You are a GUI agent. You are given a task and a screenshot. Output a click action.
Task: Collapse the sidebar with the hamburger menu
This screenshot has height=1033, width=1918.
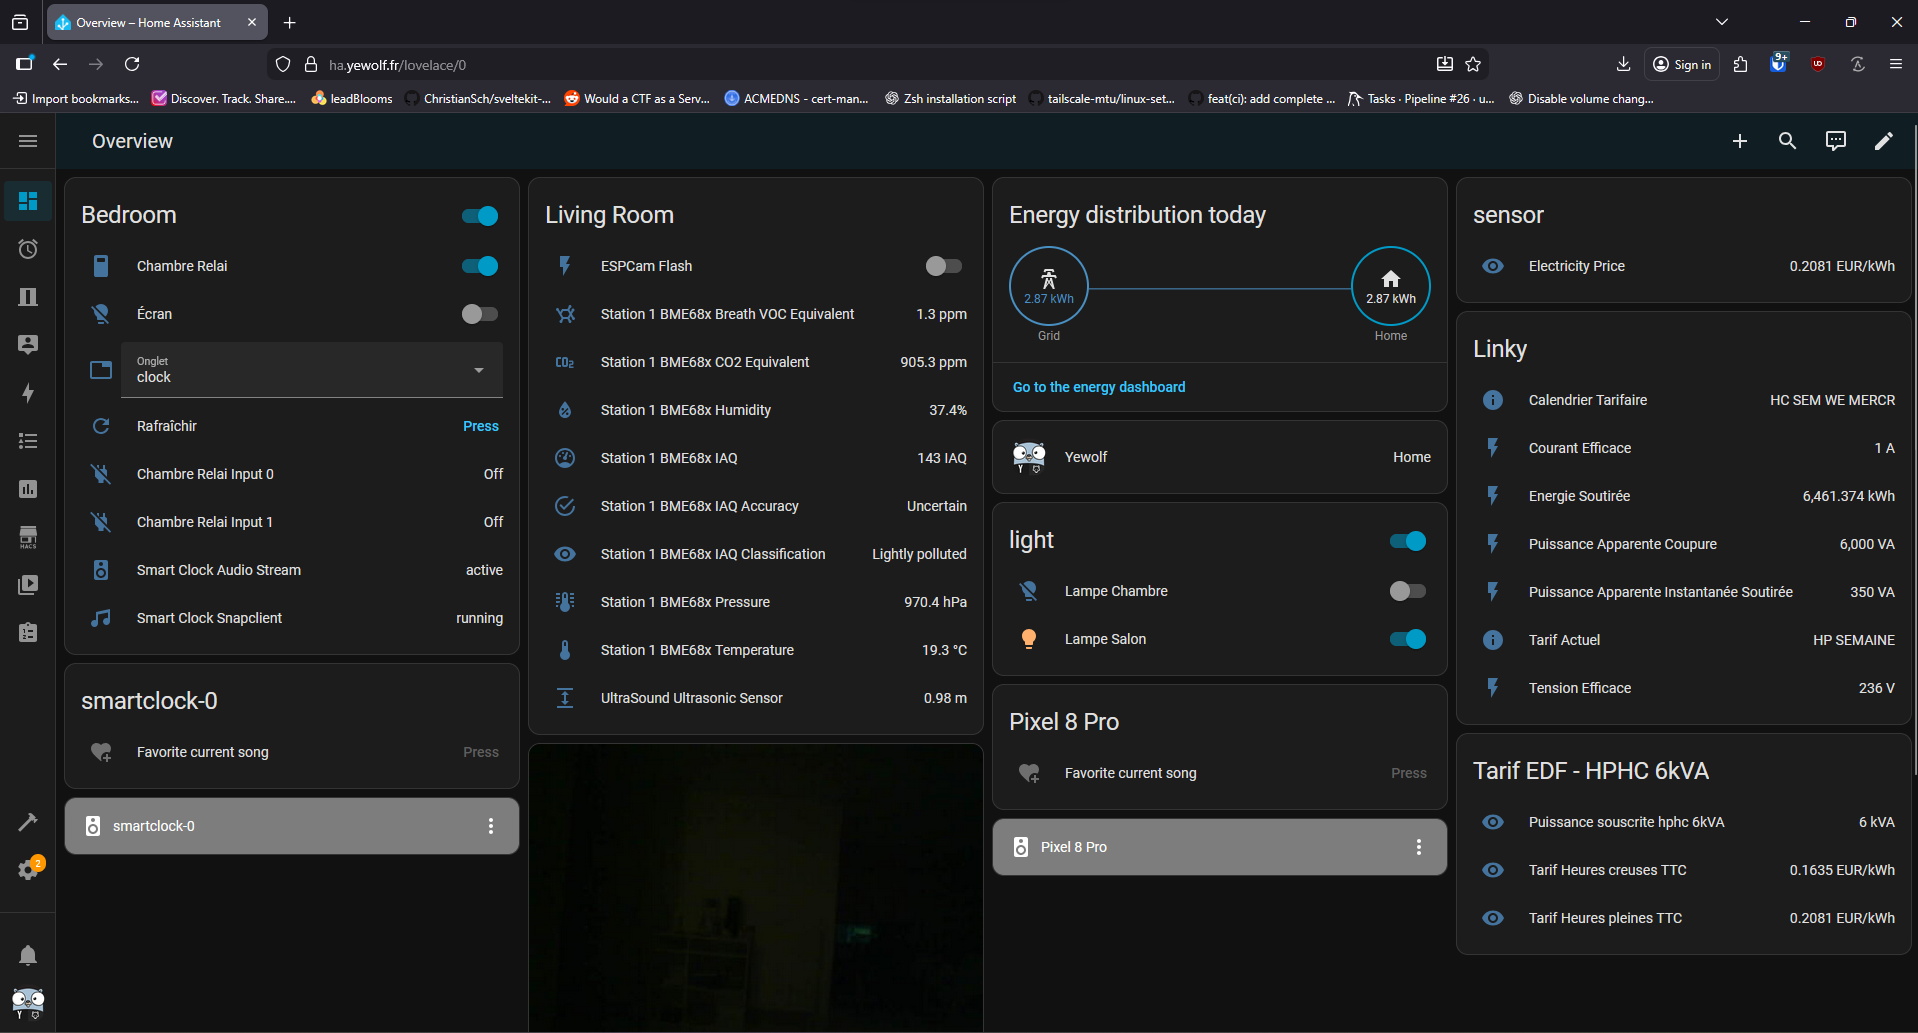click(28, 141)
